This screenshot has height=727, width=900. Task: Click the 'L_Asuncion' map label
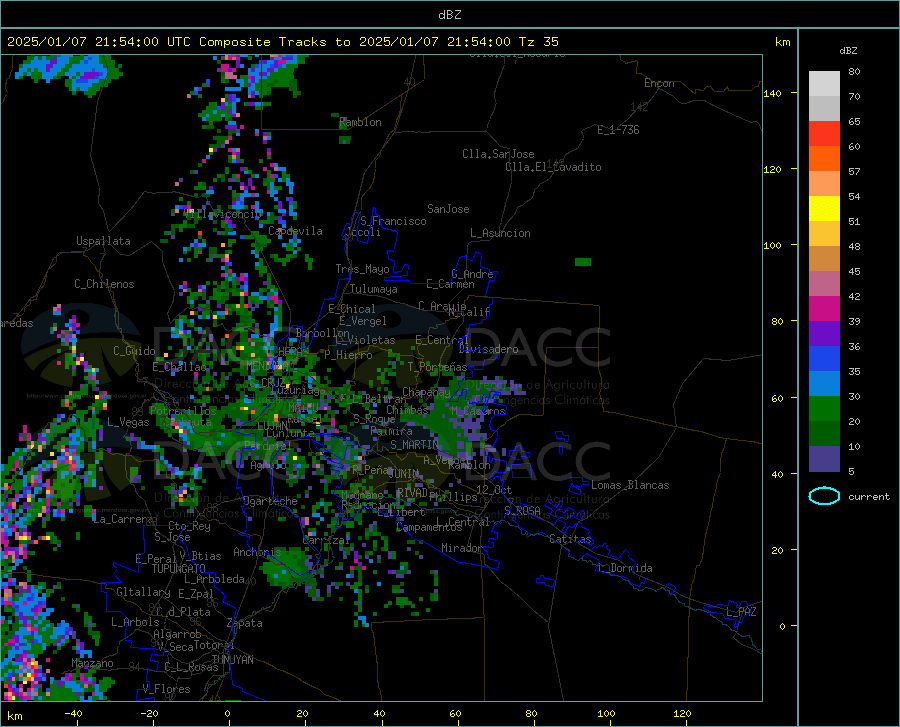point(501,233)
